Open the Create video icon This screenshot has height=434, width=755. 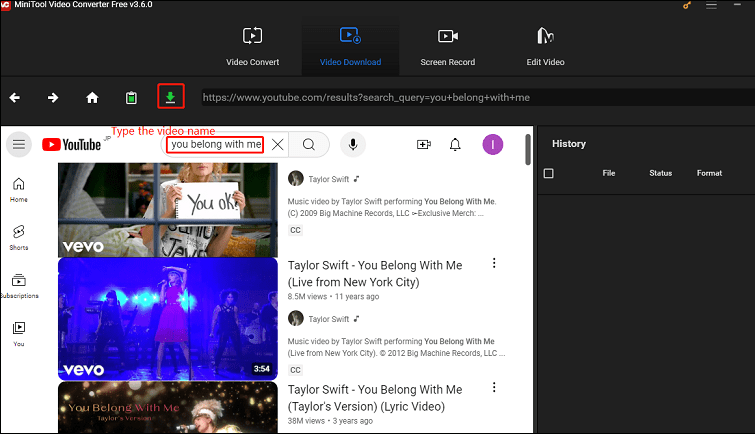pyautogui.click(x=424, y=145)
